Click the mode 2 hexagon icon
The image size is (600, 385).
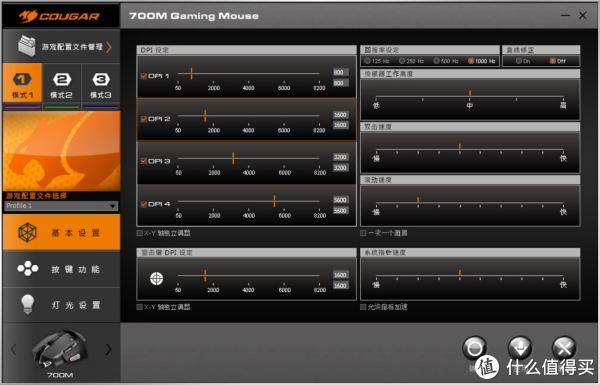[62, 79]
